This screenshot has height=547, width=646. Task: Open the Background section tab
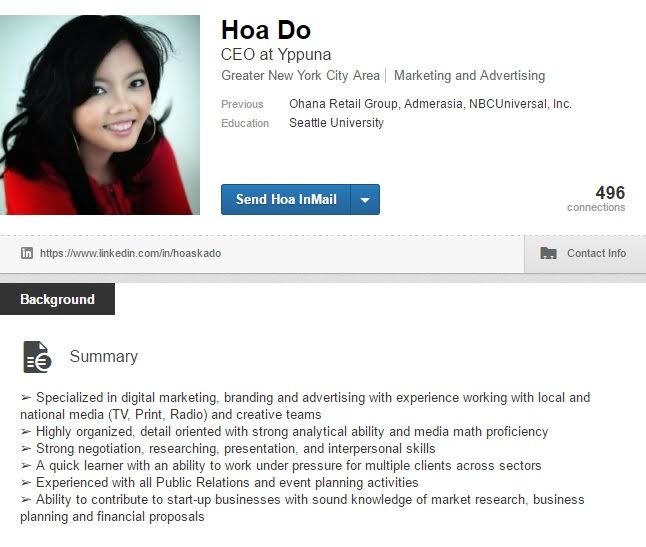[57, 299]
